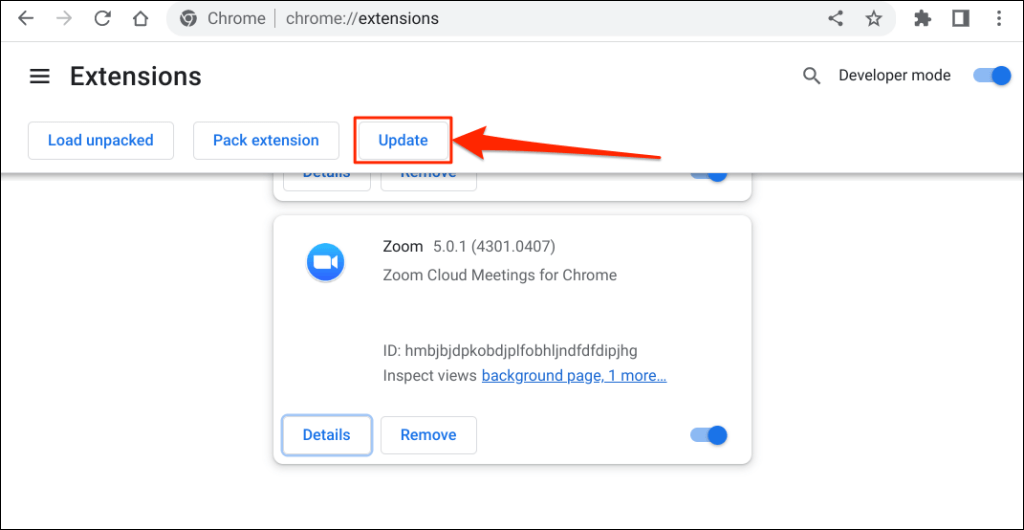1024x530 pixels.
Task: Open the side panel icon
Action: 961,19
